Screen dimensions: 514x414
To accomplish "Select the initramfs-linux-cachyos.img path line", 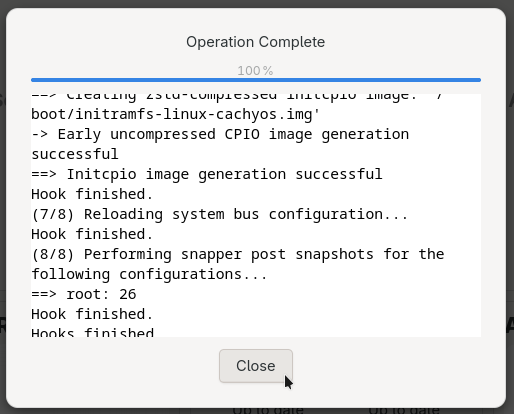I will 176,114.
